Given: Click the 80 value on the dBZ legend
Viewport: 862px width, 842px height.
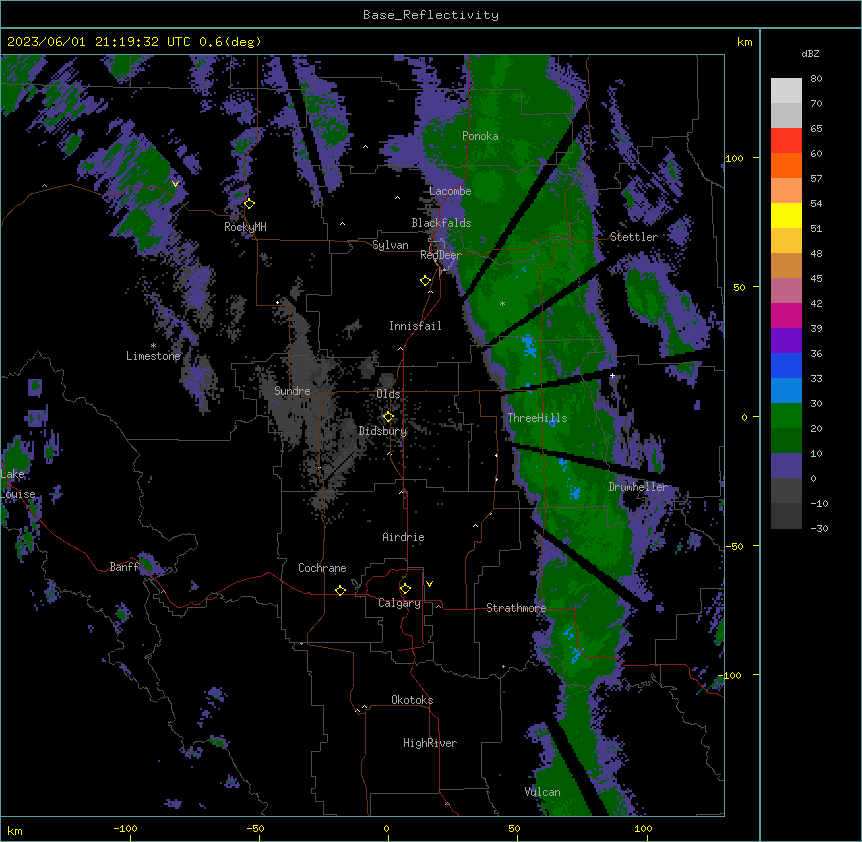Looking at the screenshot, I should (x=816, y=79).
